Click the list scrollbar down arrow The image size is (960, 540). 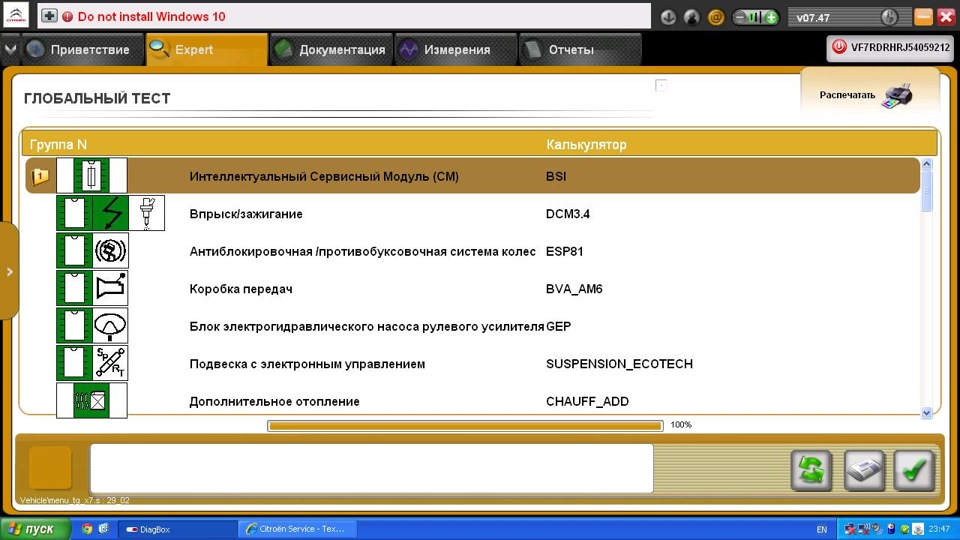pos(926,413)
